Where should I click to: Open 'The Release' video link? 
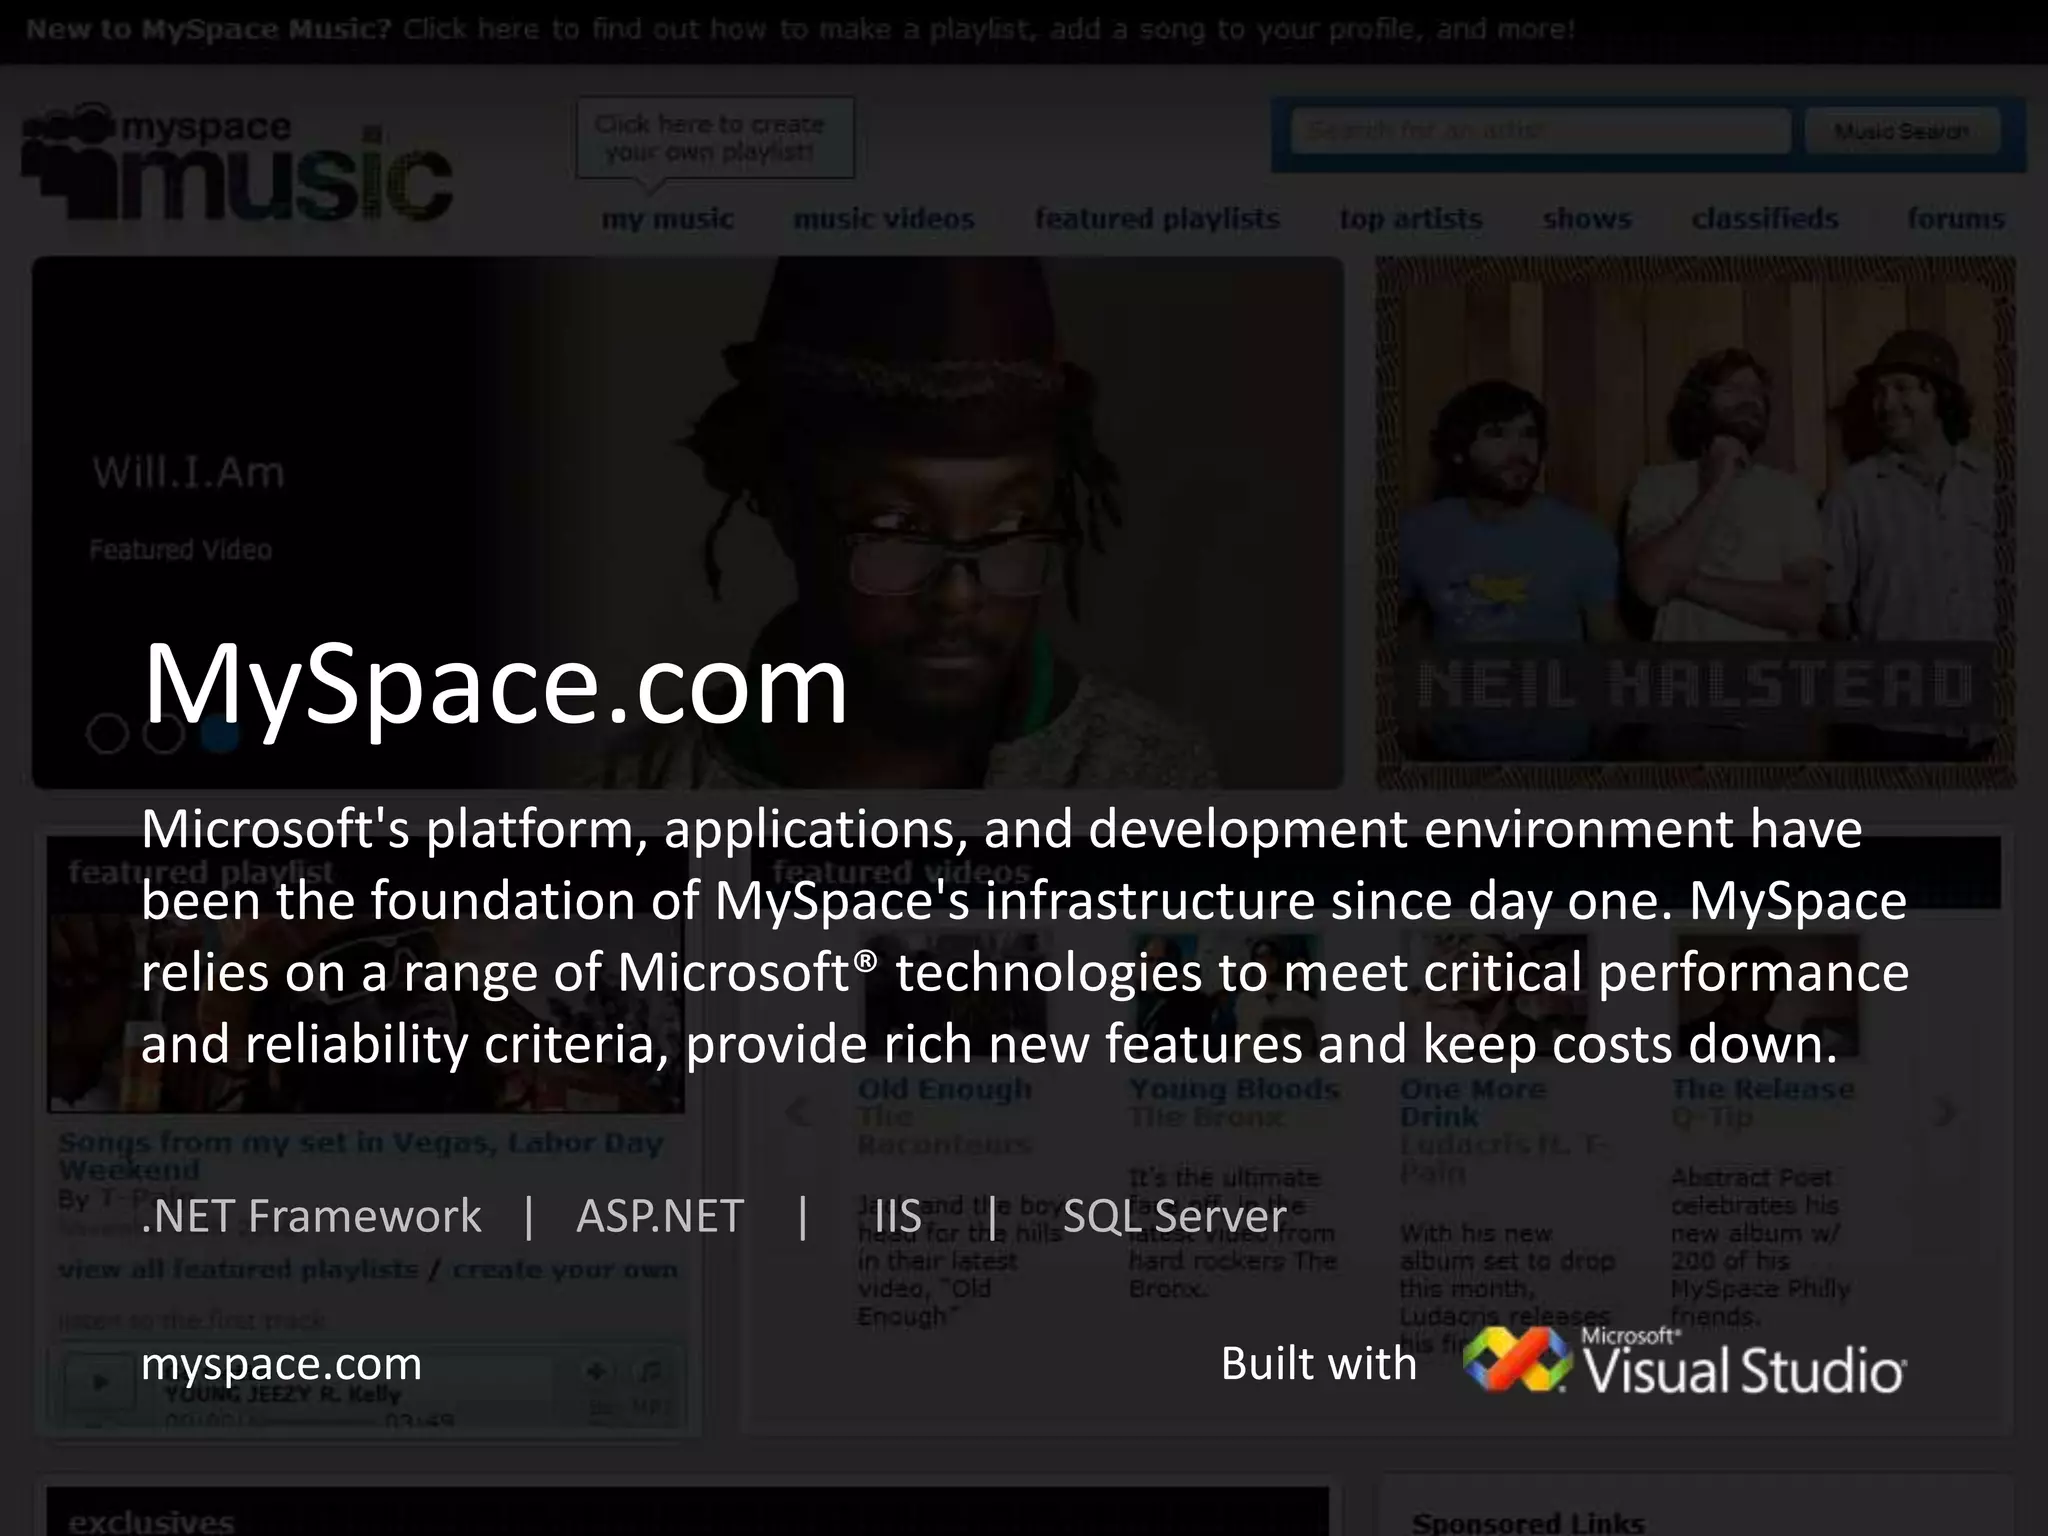pos(1763,1088)
